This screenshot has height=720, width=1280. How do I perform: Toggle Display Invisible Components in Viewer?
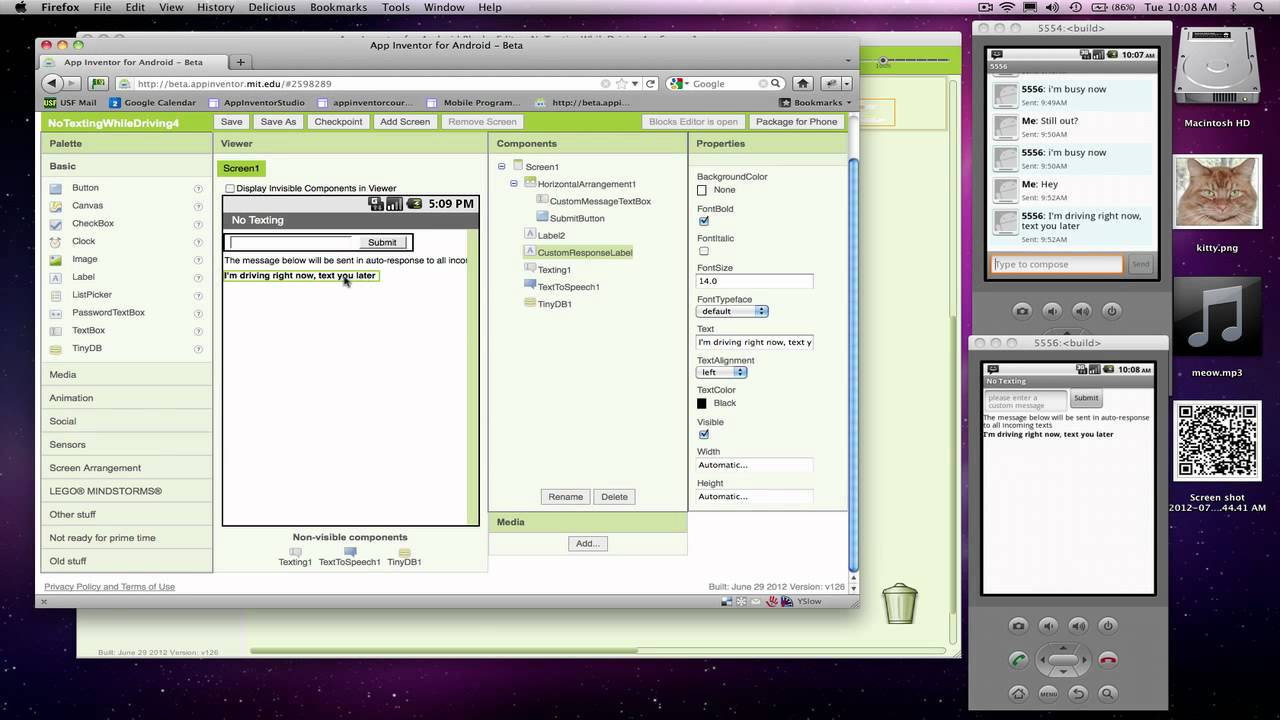230,188
